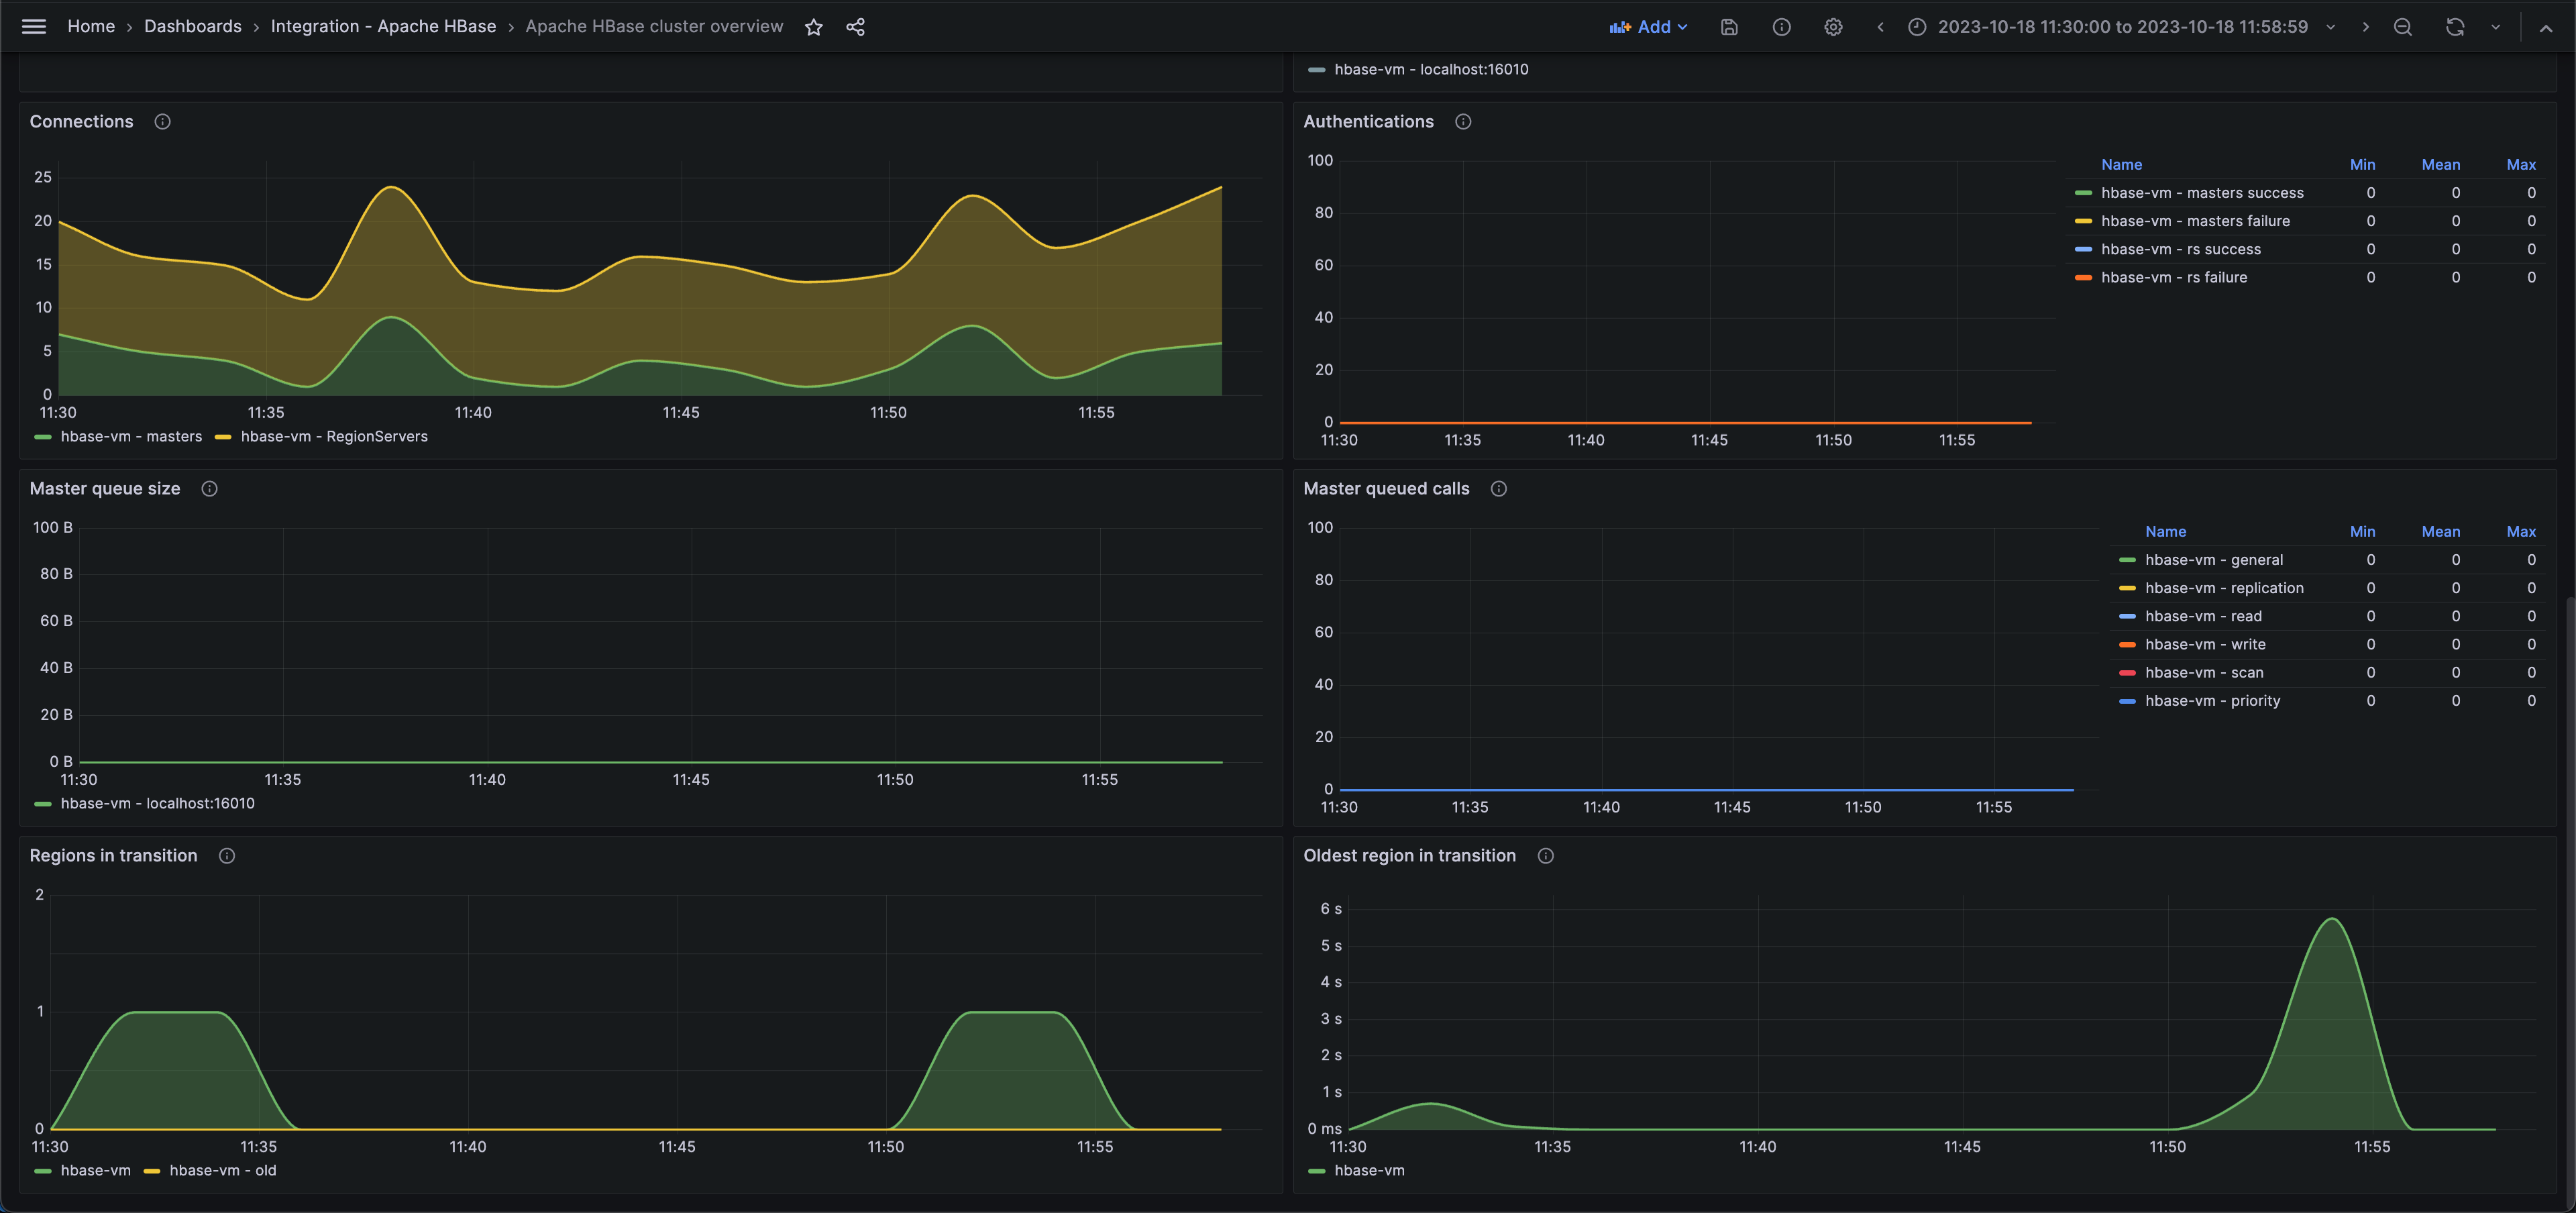Open Integration - Apache HBase breadcrumb
The image size is (2576, 1213).
pyautogui.click(x=383, y=27)
